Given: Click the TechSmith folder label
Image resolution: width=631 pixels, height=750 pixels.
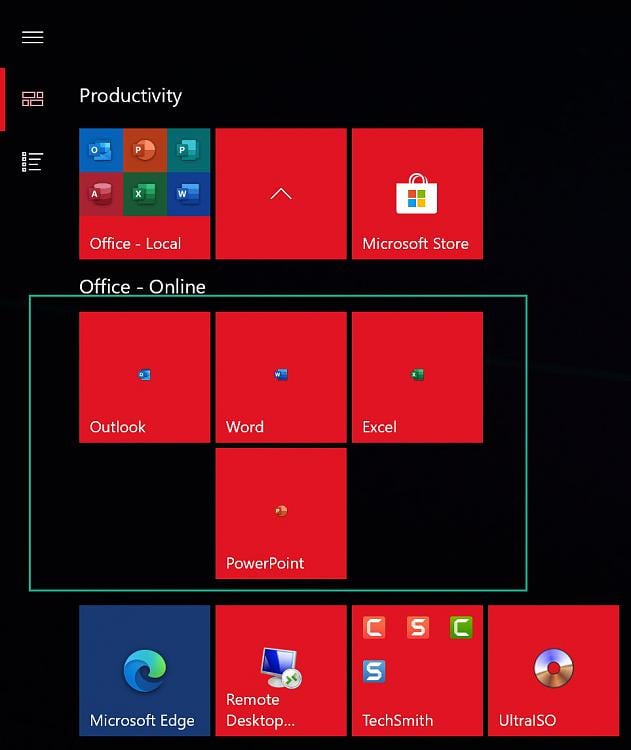Looking at the screenshot, I should (398, 720).
